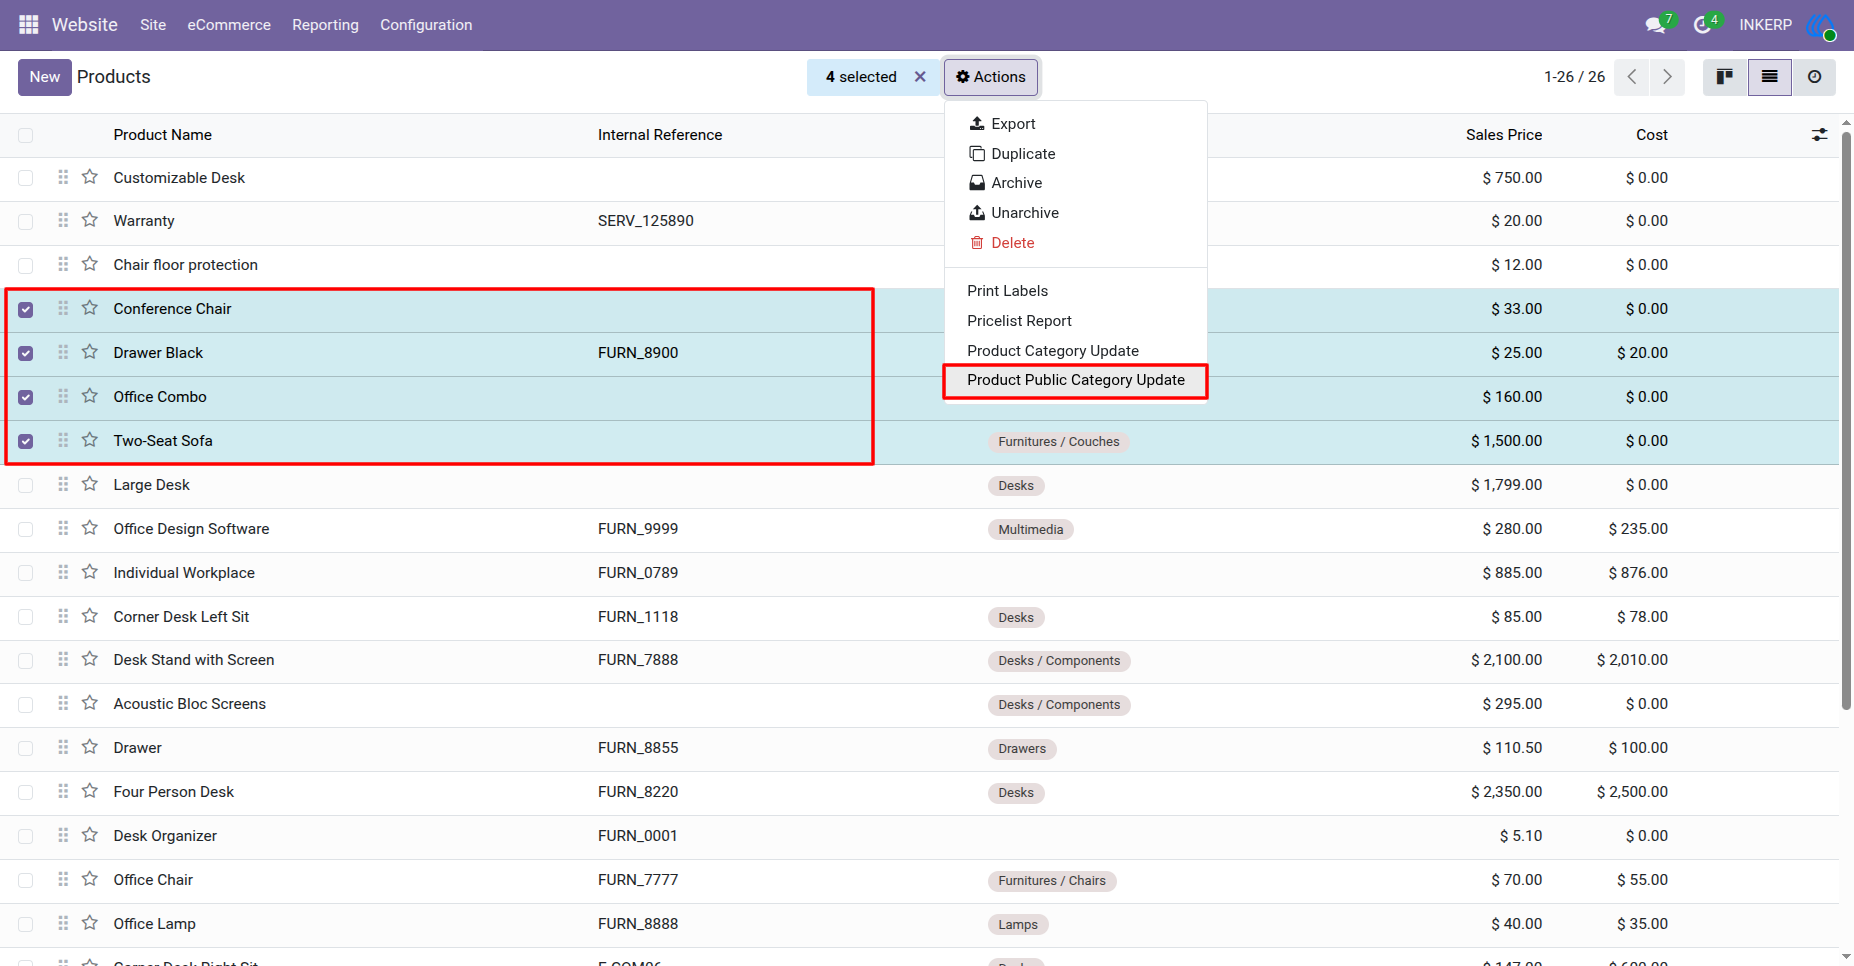Open the activities clock icon with badge 4

pyautogui.click(x=1704, y=24)
